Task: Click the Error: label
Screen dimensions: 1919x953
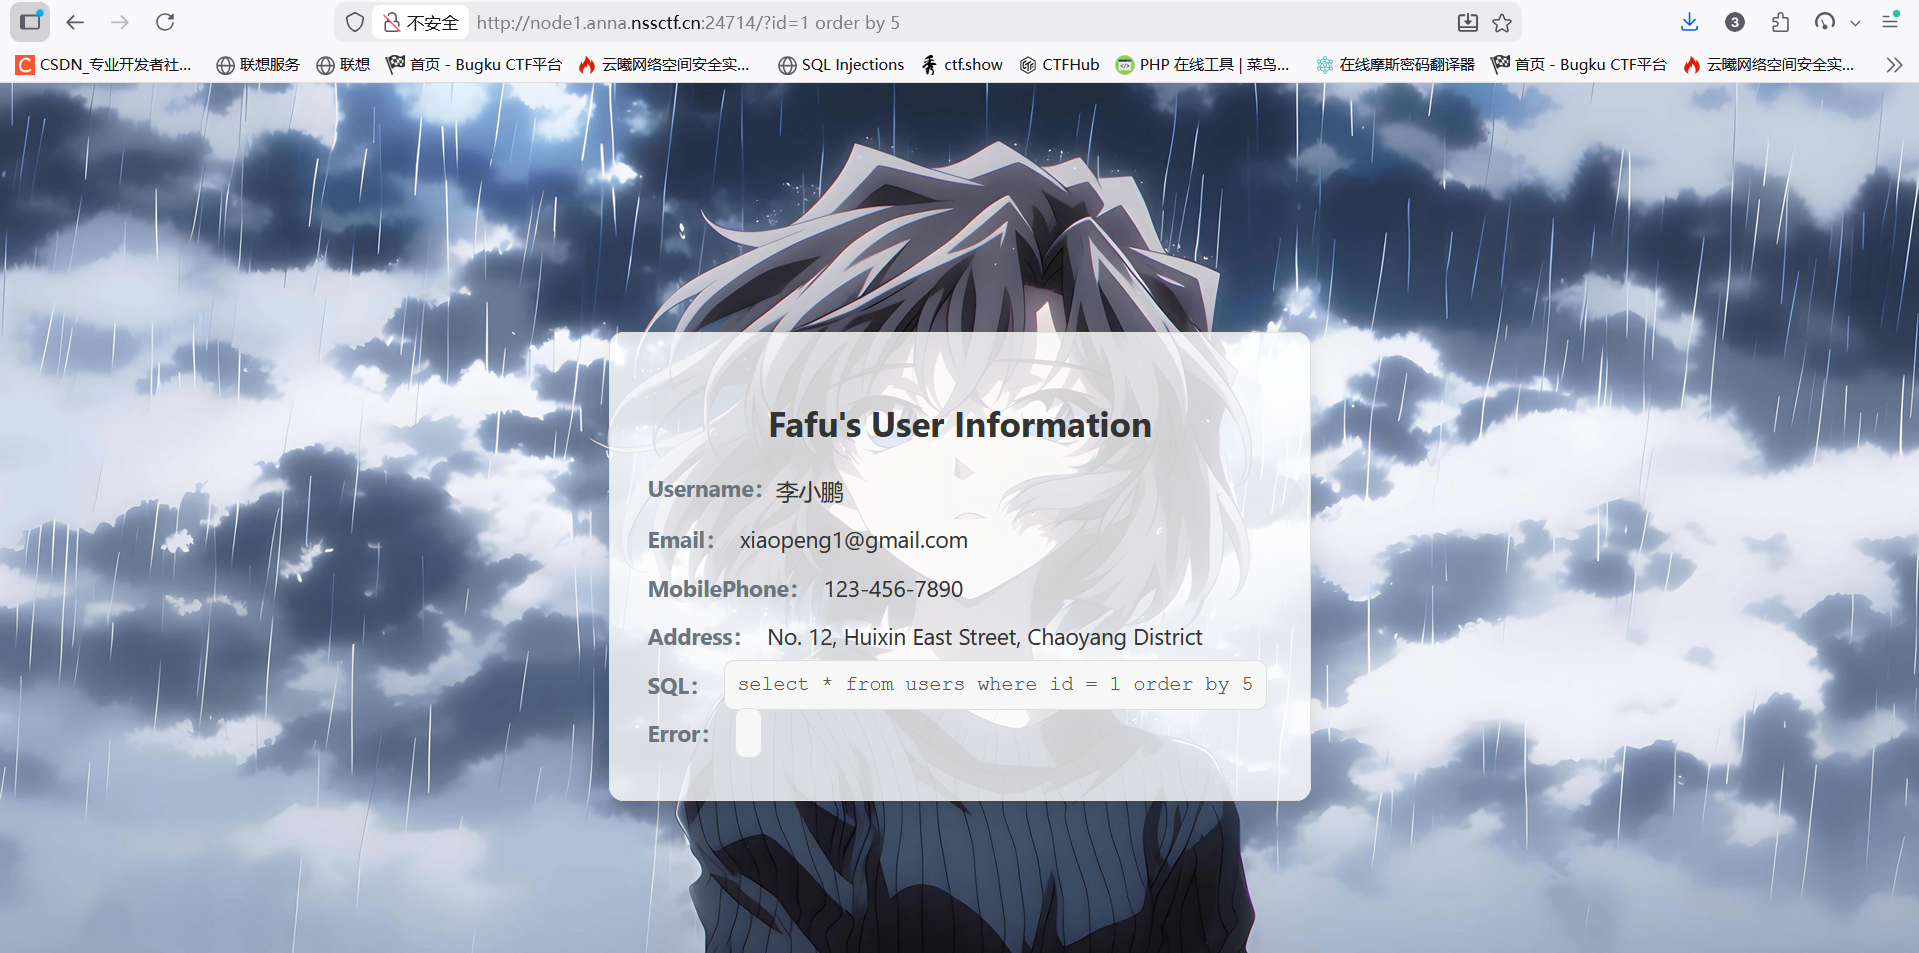Action: 679,734
